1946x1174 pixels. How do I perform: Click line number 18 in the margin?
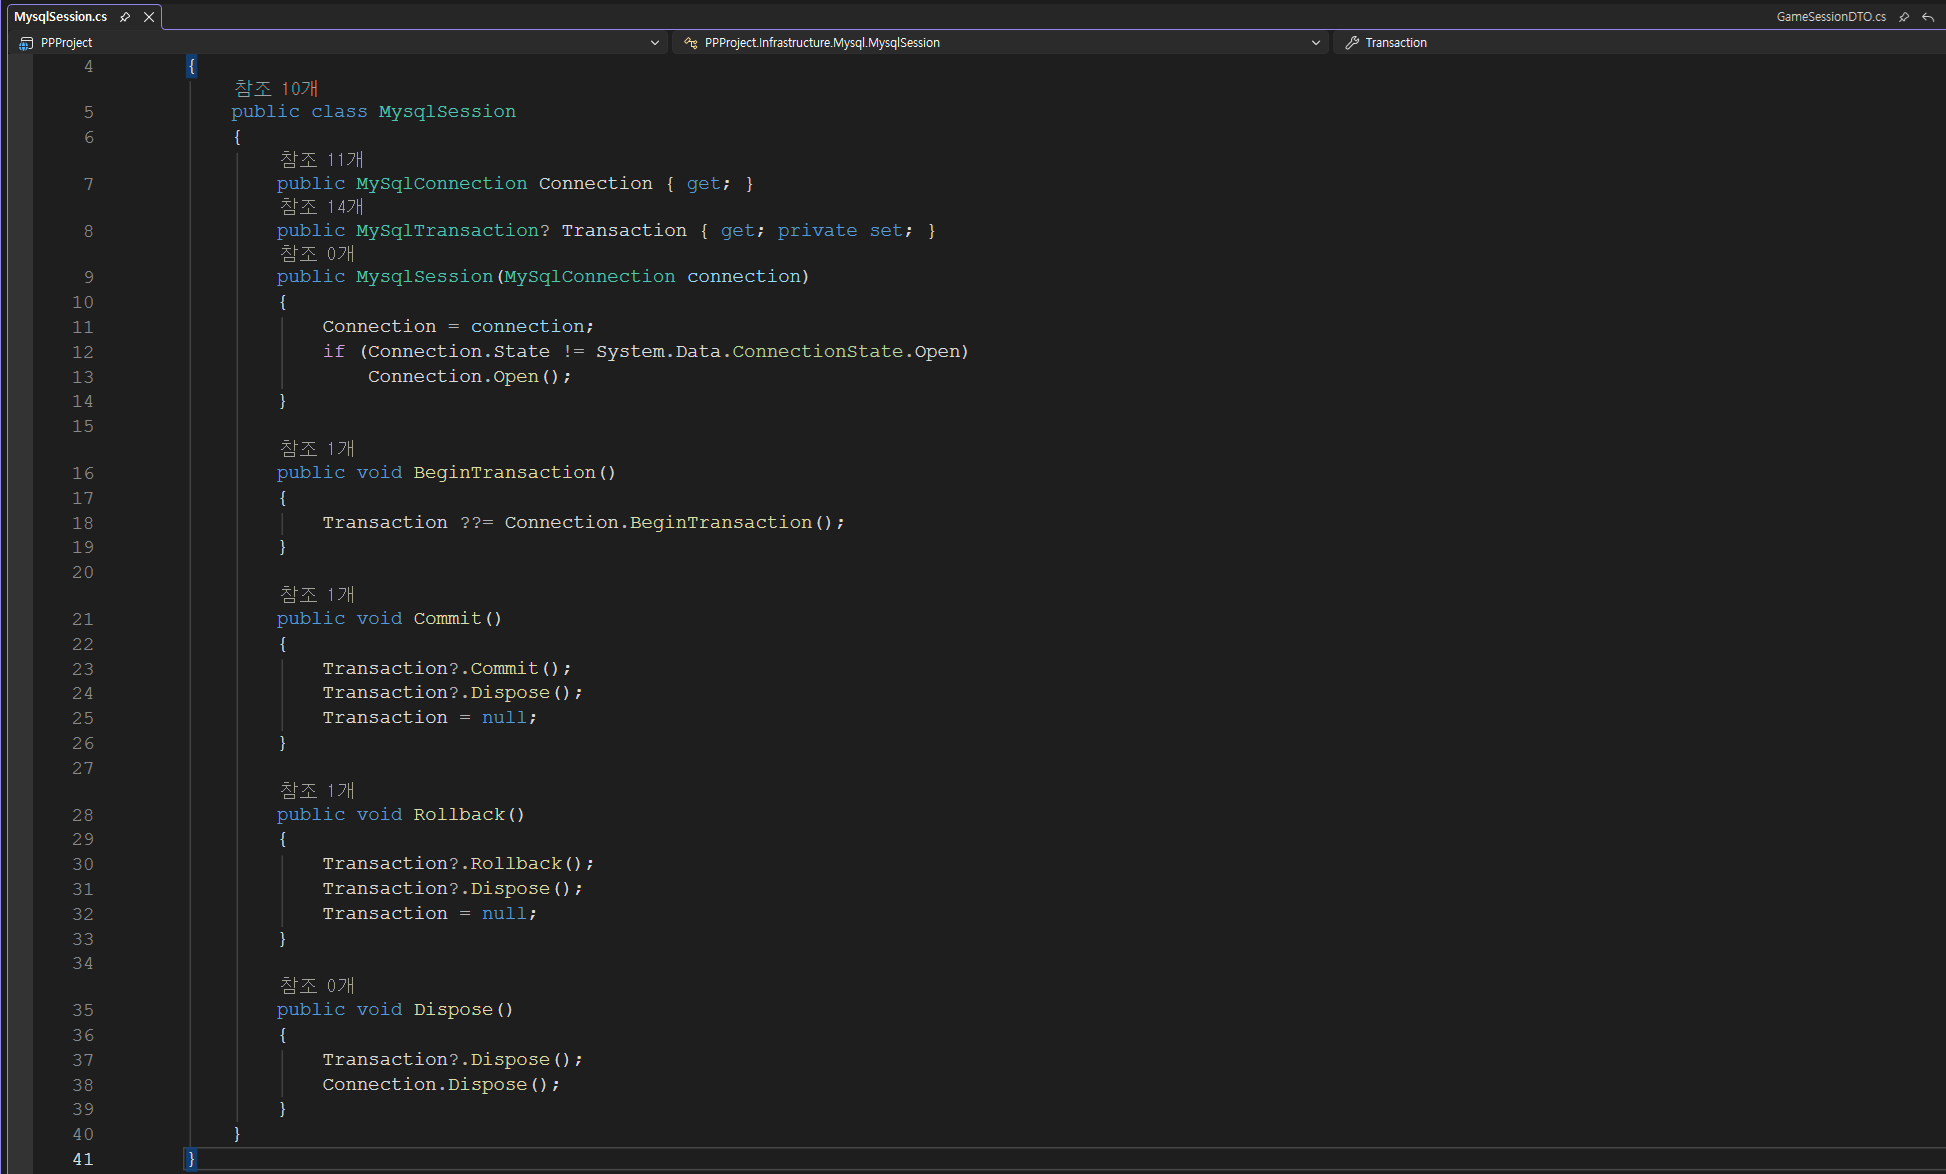[83, 523]
